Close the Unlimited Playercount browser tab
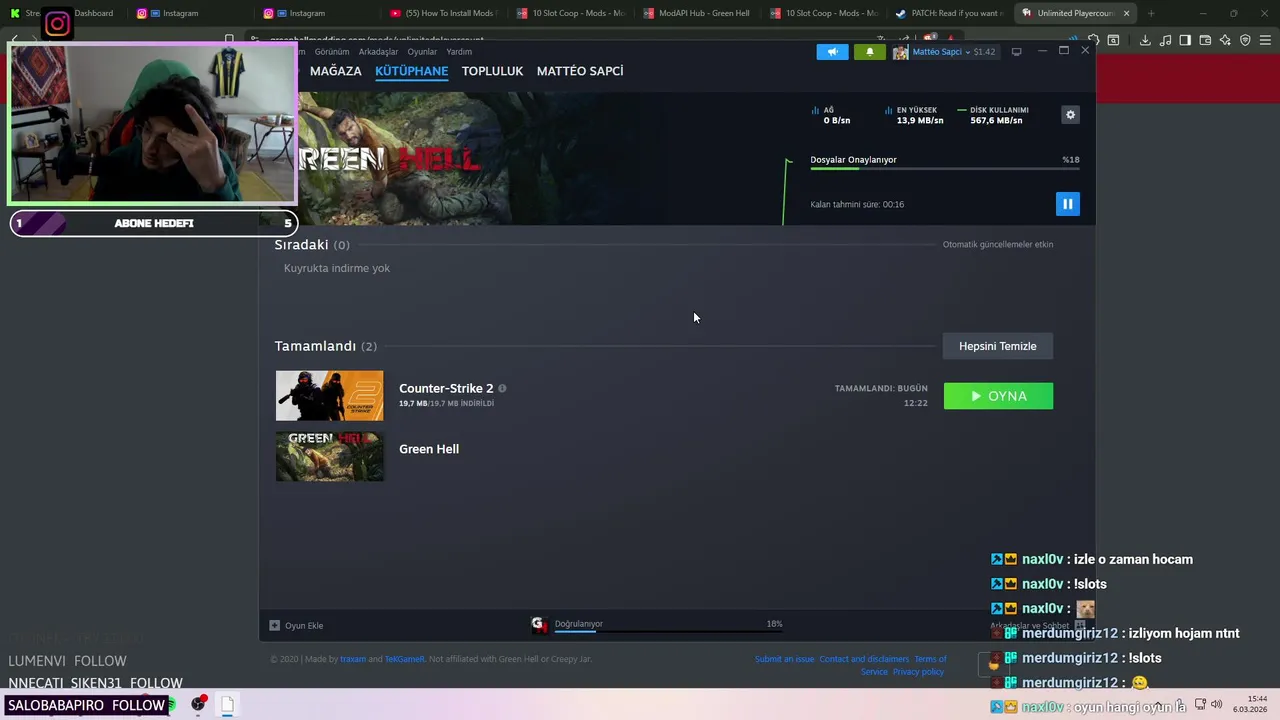This screenshot has height=720, width=1280. click(x=1127, y=13)
